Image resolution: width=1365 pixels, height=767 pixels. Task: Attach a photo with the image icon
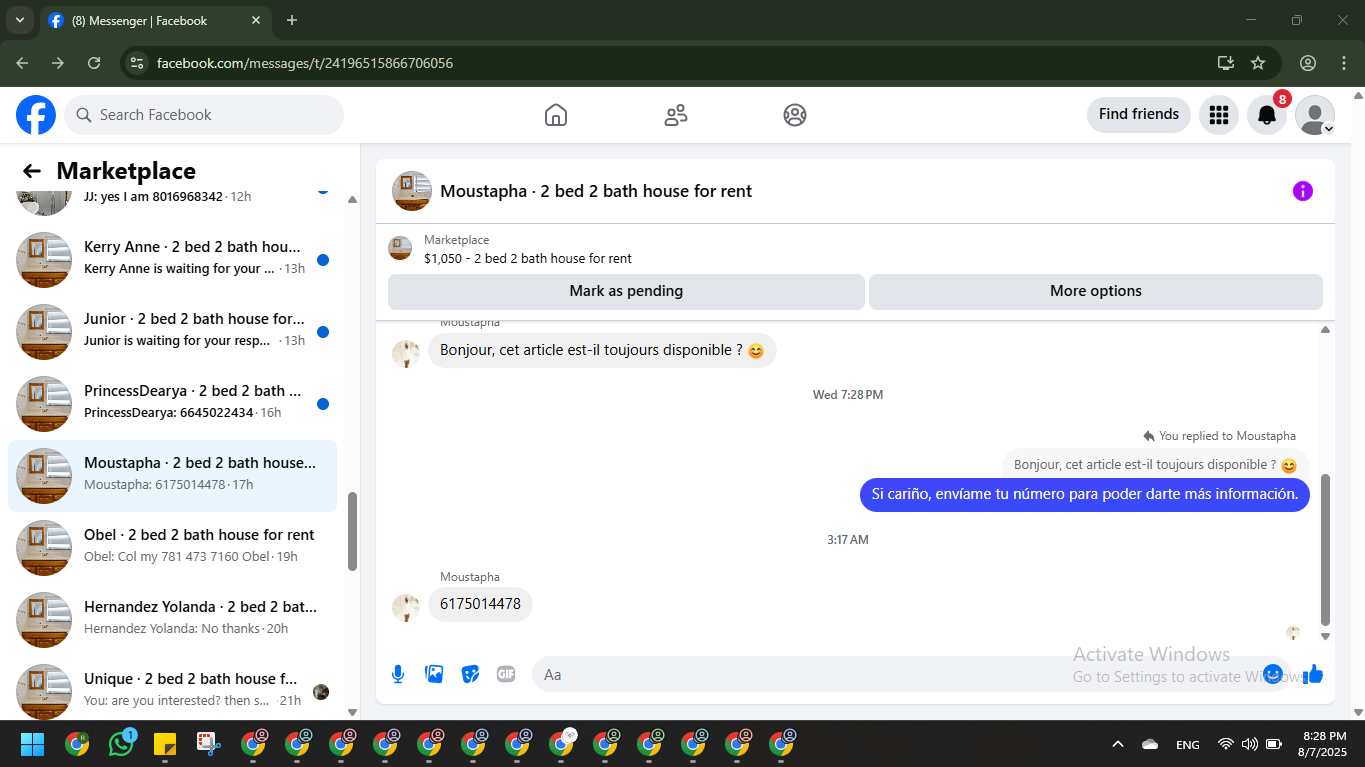coord(434,674)
